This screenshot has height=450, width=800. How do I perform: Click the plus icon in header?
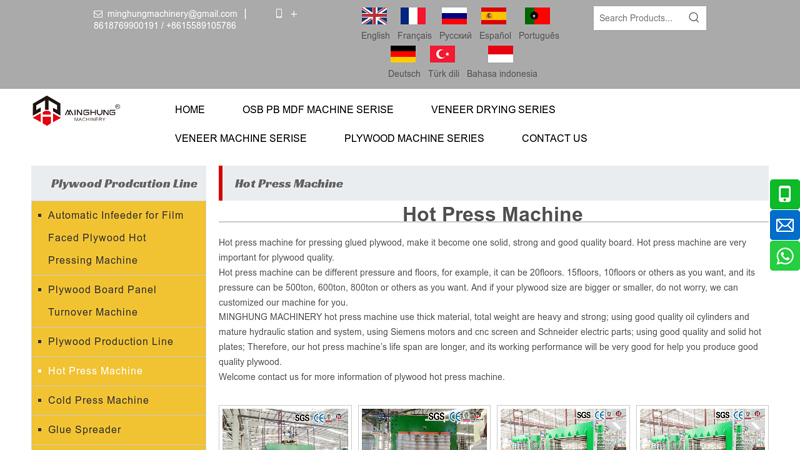pos(294,14)
